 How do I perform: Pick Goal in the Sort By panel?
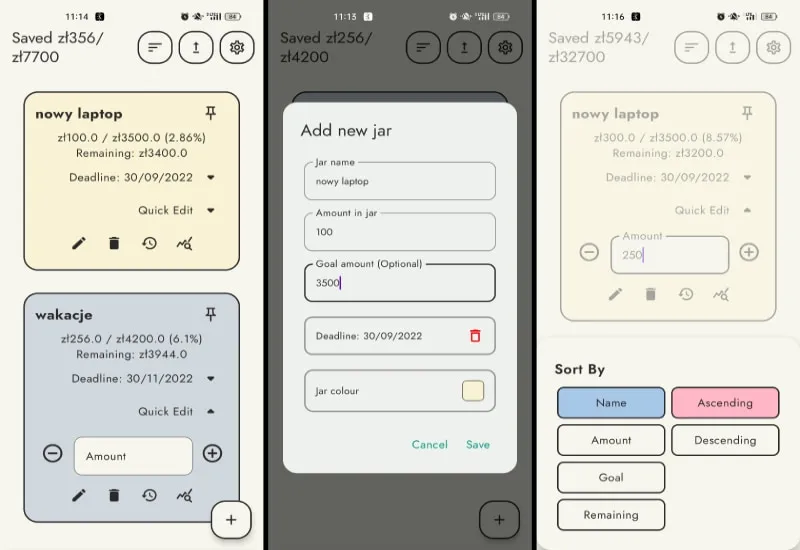tap(610, 477)
